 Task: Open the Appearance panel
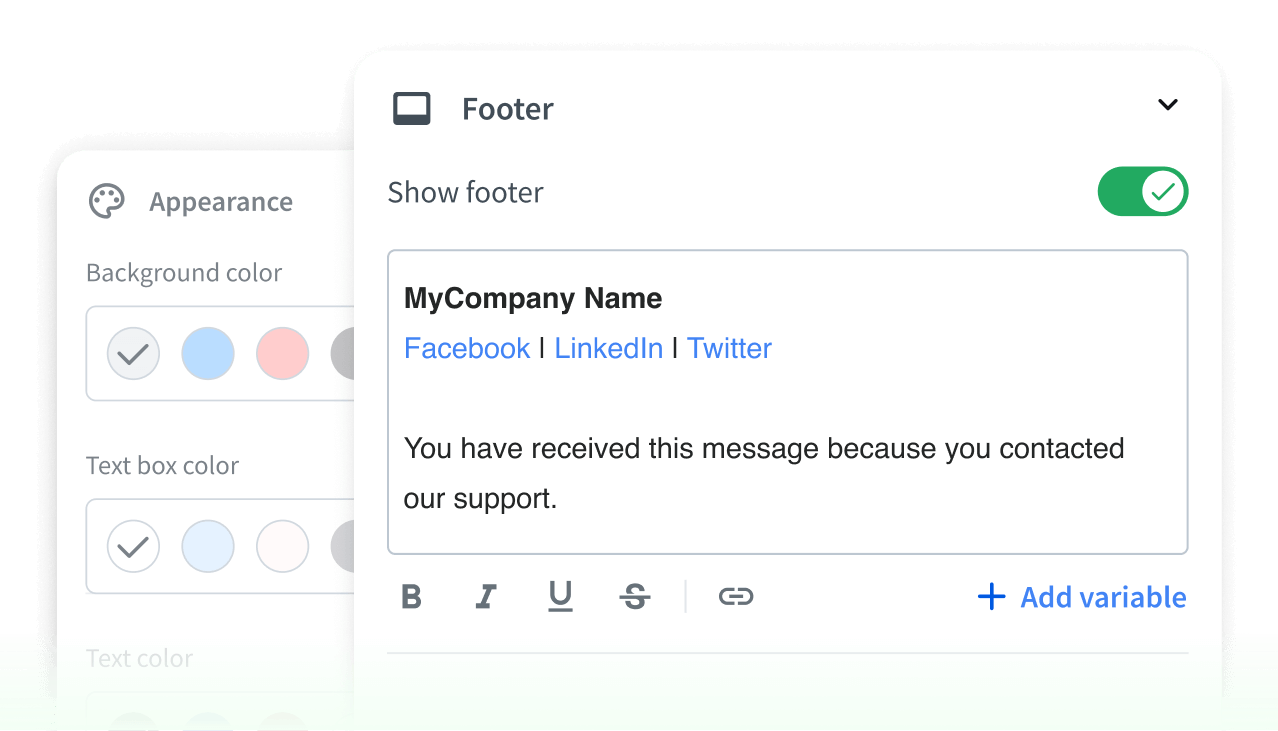point(221,201)
